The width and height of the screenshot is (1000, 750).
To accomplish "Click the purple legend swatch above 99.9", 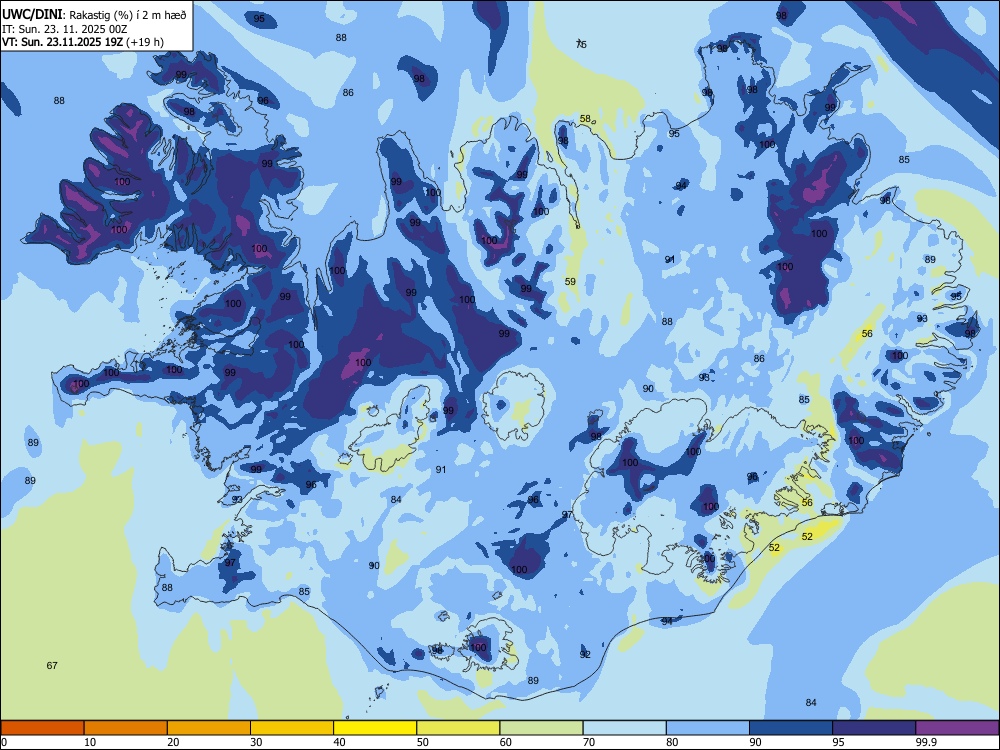I will 957,728.
